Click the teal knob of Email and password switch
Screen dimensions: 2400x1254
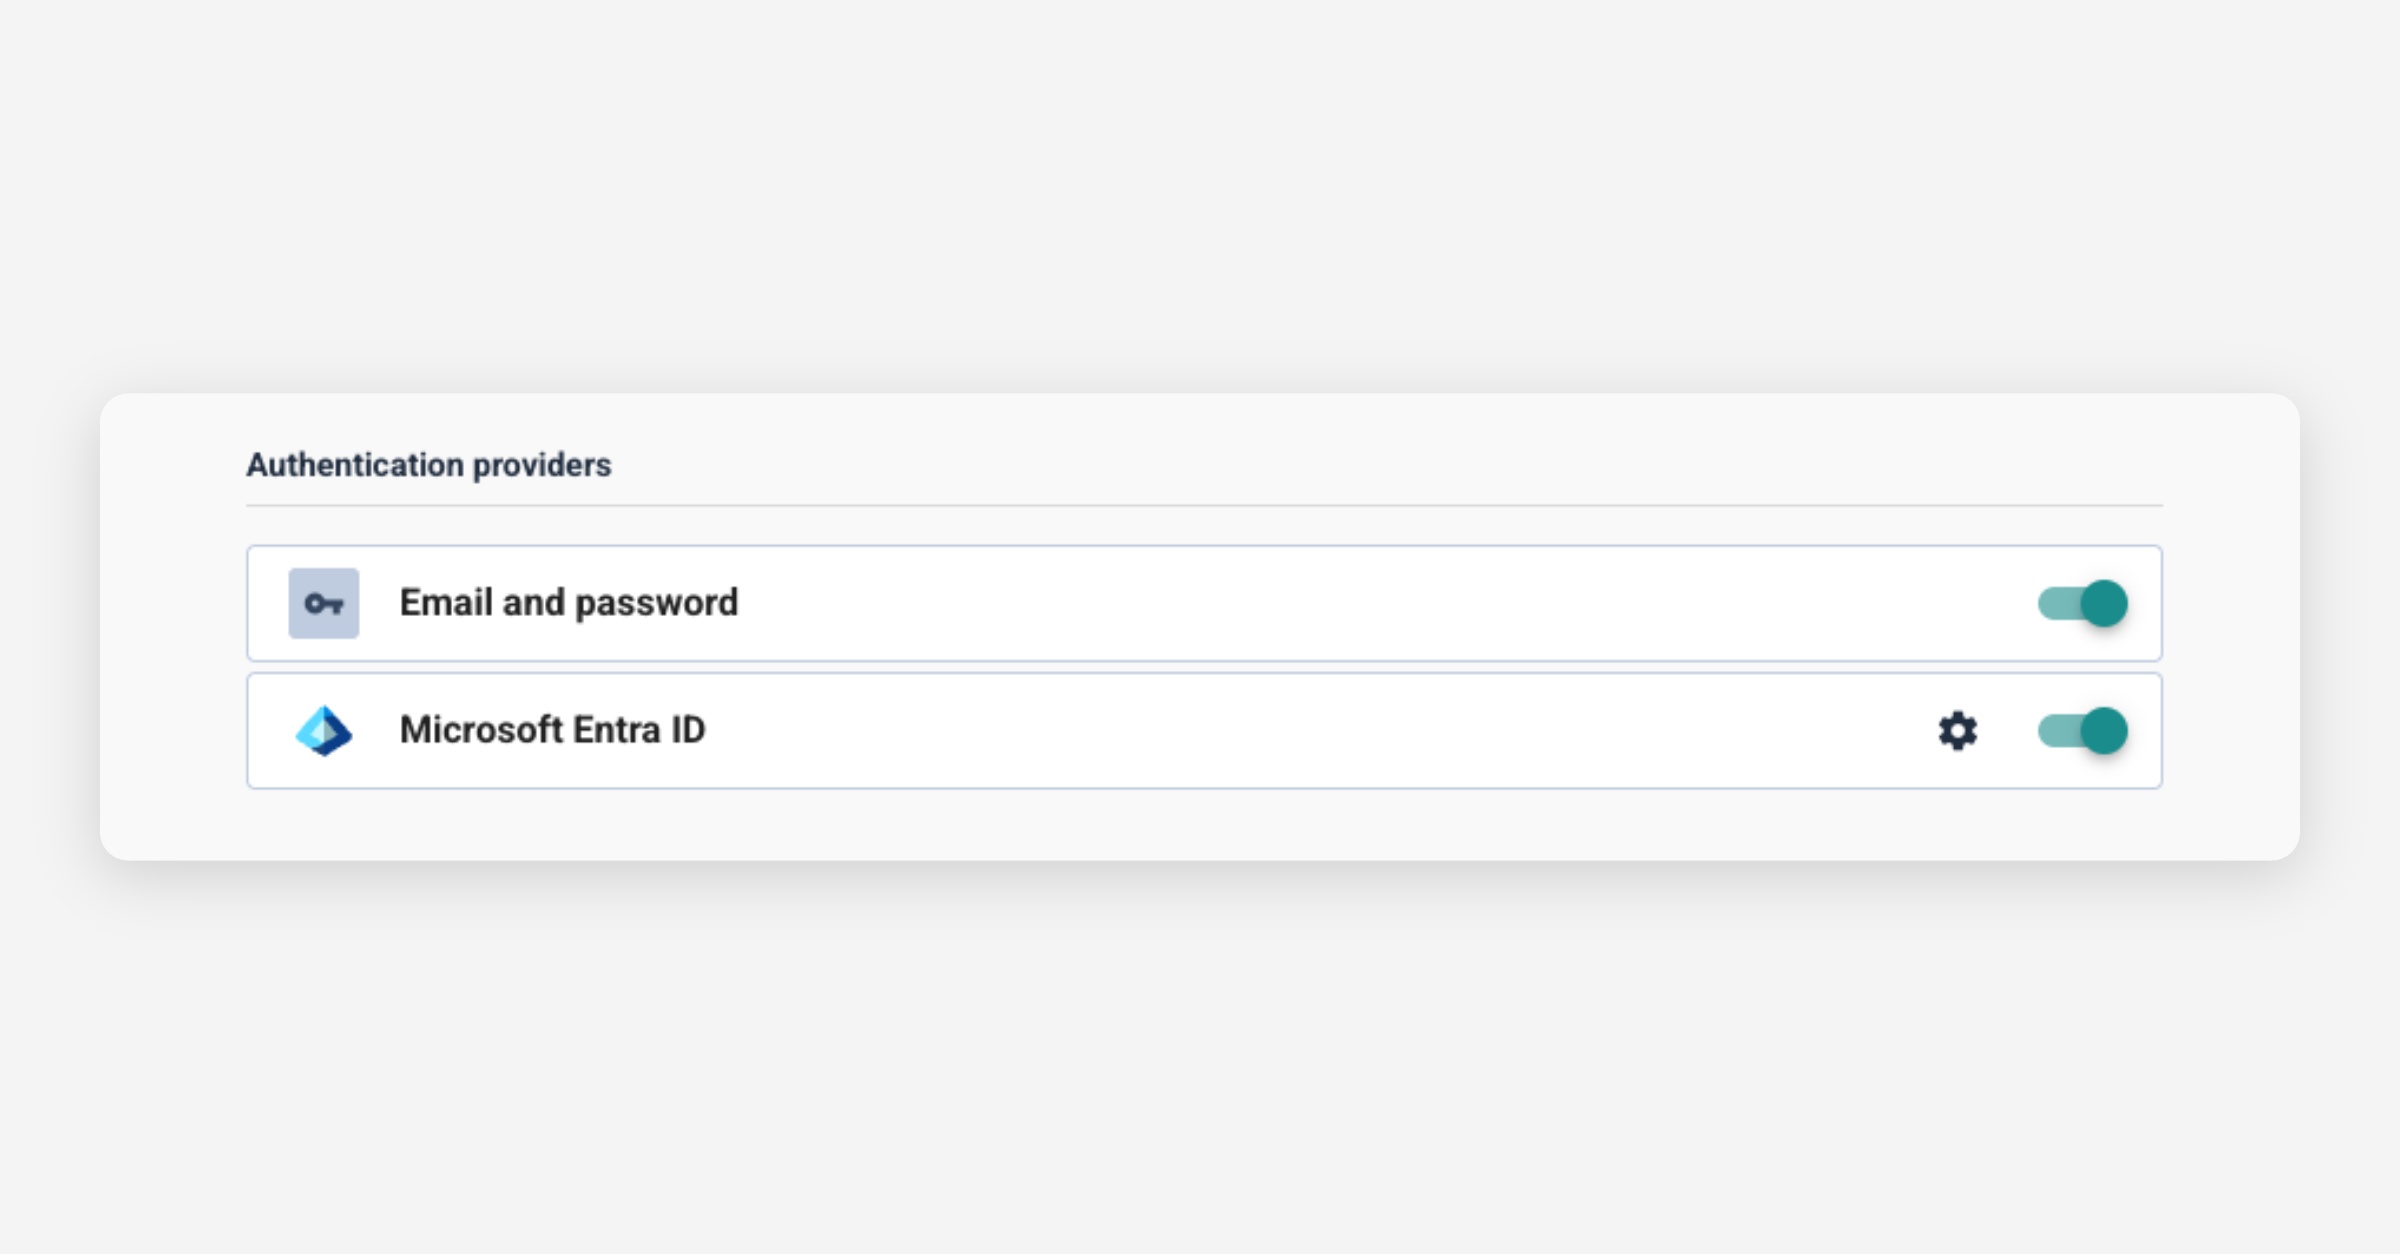coord(2104,603)
